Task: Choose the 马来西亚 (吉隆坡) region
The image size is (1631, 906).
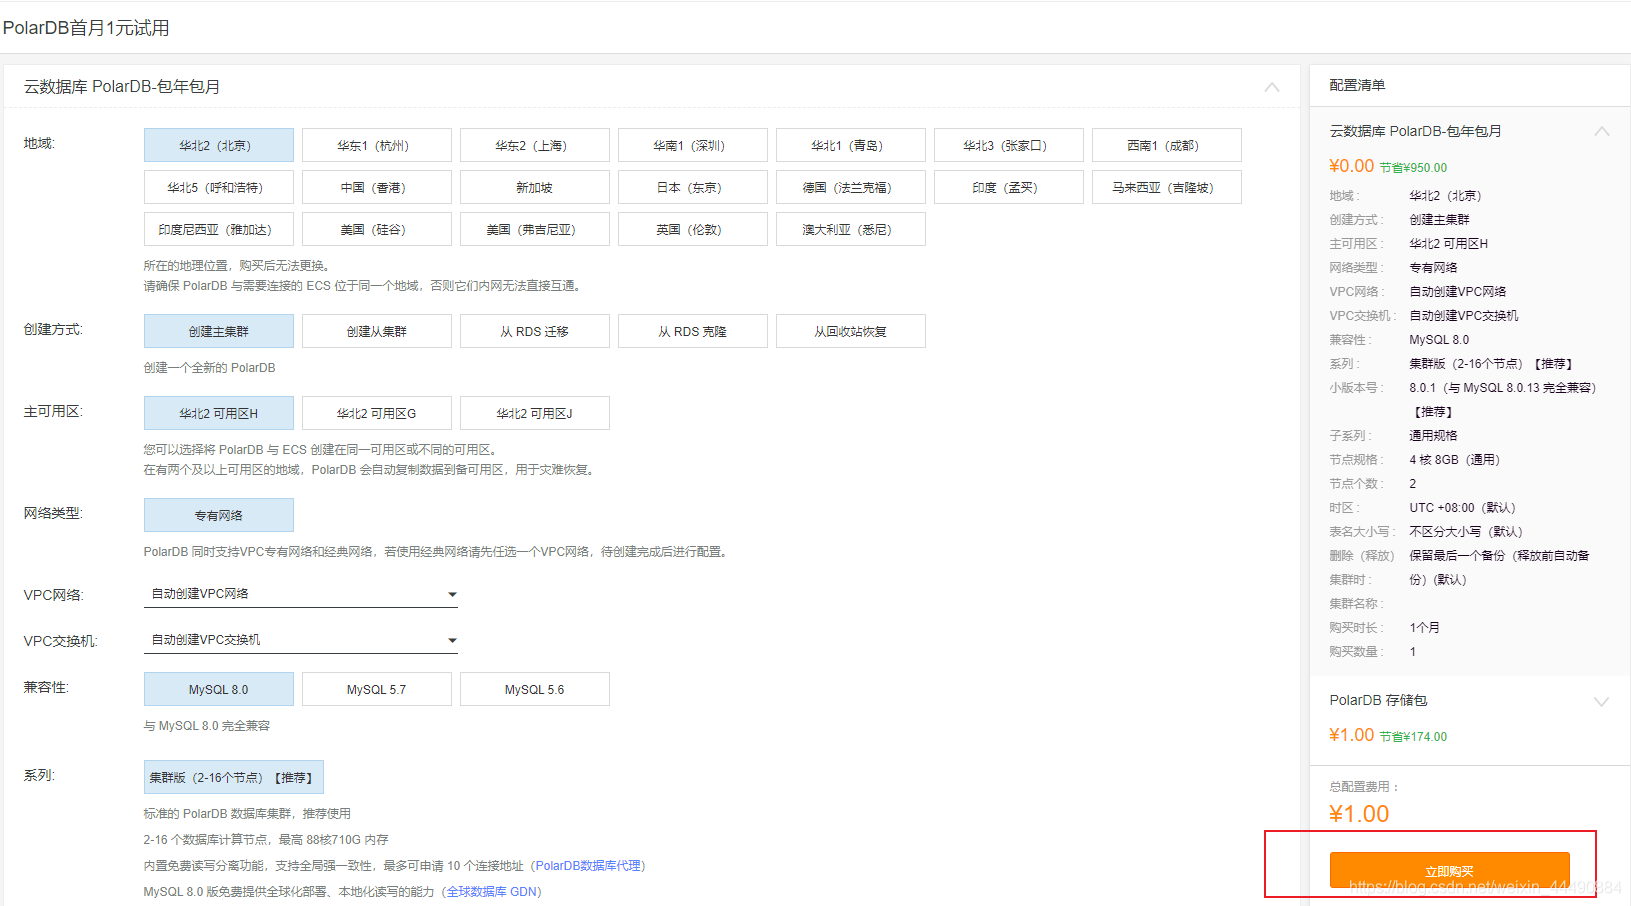Action: click(x=1166, y=187)
